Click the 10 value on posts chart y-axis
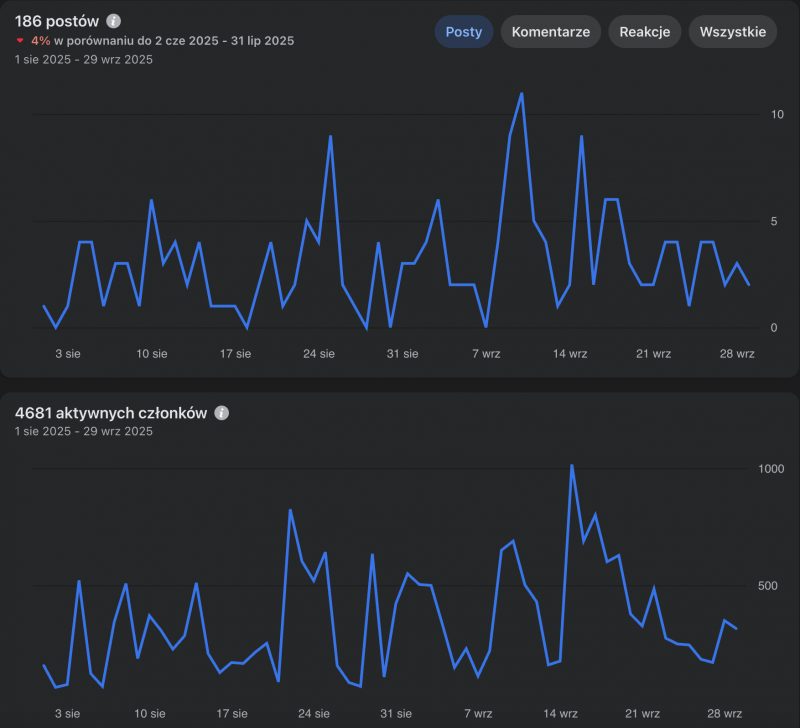Image resolution: width=800 pixels, height=728 pixels. click(x=749, y=115)
